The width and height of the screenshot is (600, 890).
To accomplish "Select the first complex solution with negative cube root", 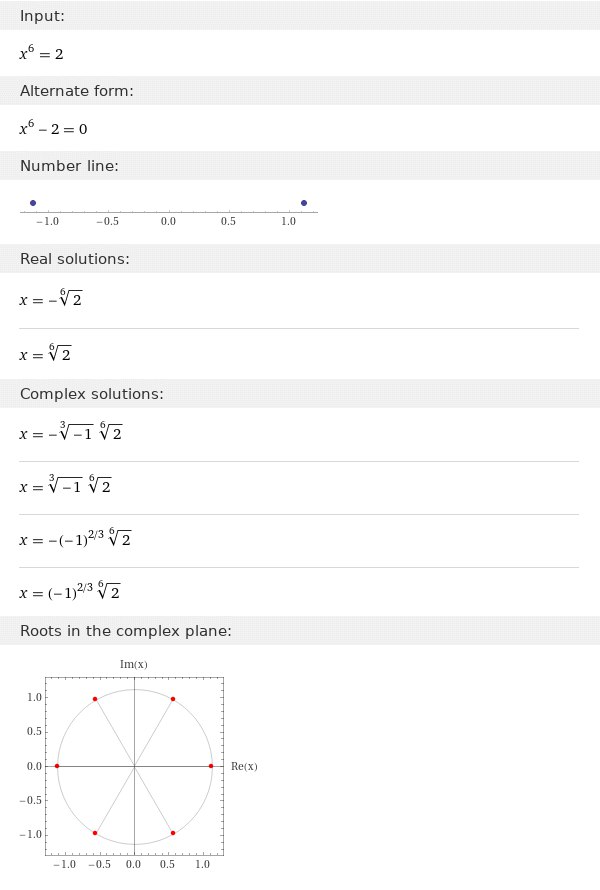I will 71,433.
